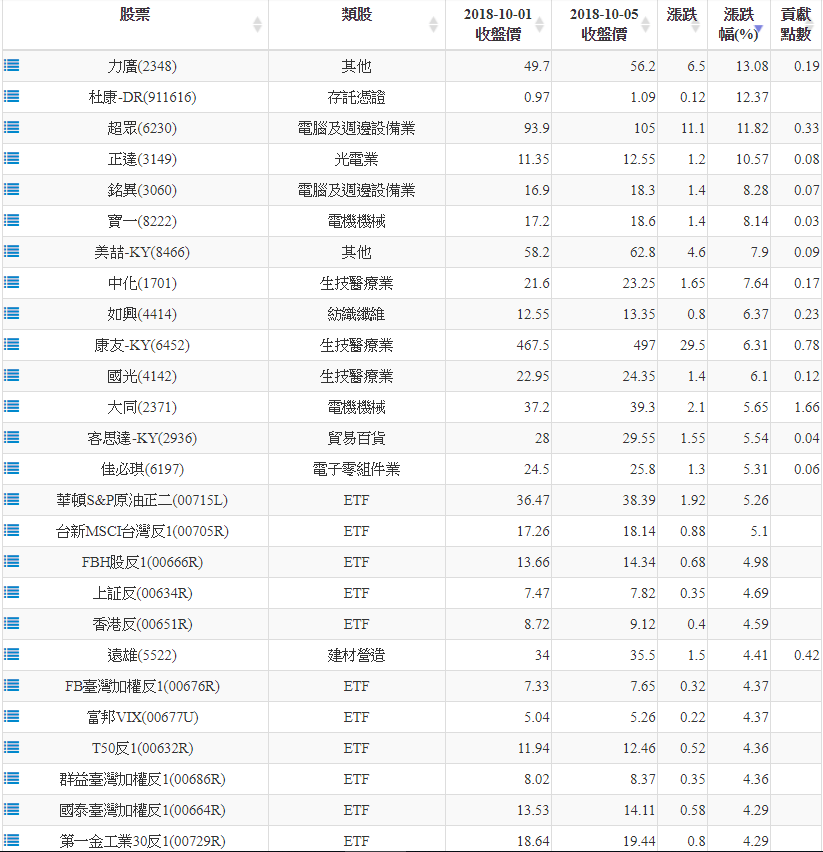
Task: Click the list icon next to 遠雄(5522)
Action: click(x=12, y=655)
